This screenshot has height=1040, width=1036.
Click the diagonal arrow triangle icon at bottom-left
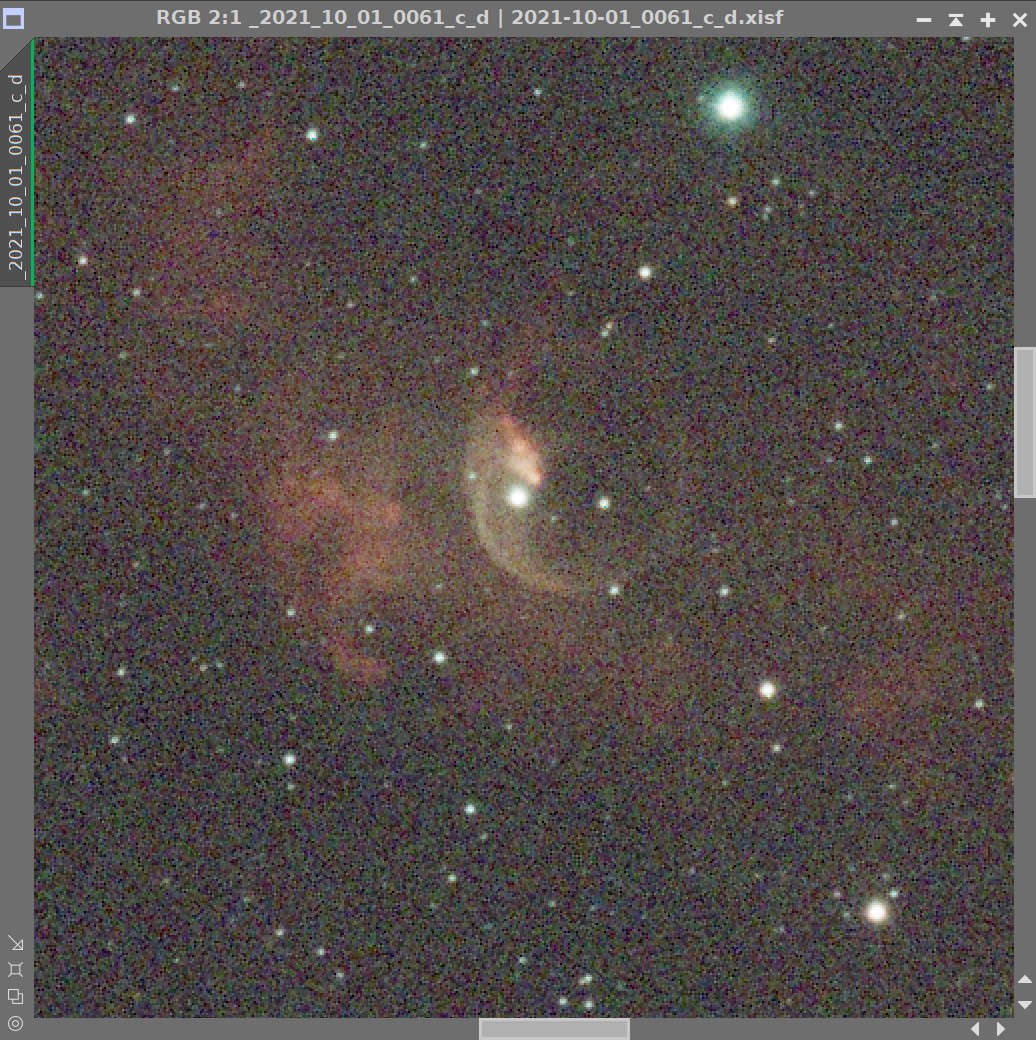click(x=16, y=943)
